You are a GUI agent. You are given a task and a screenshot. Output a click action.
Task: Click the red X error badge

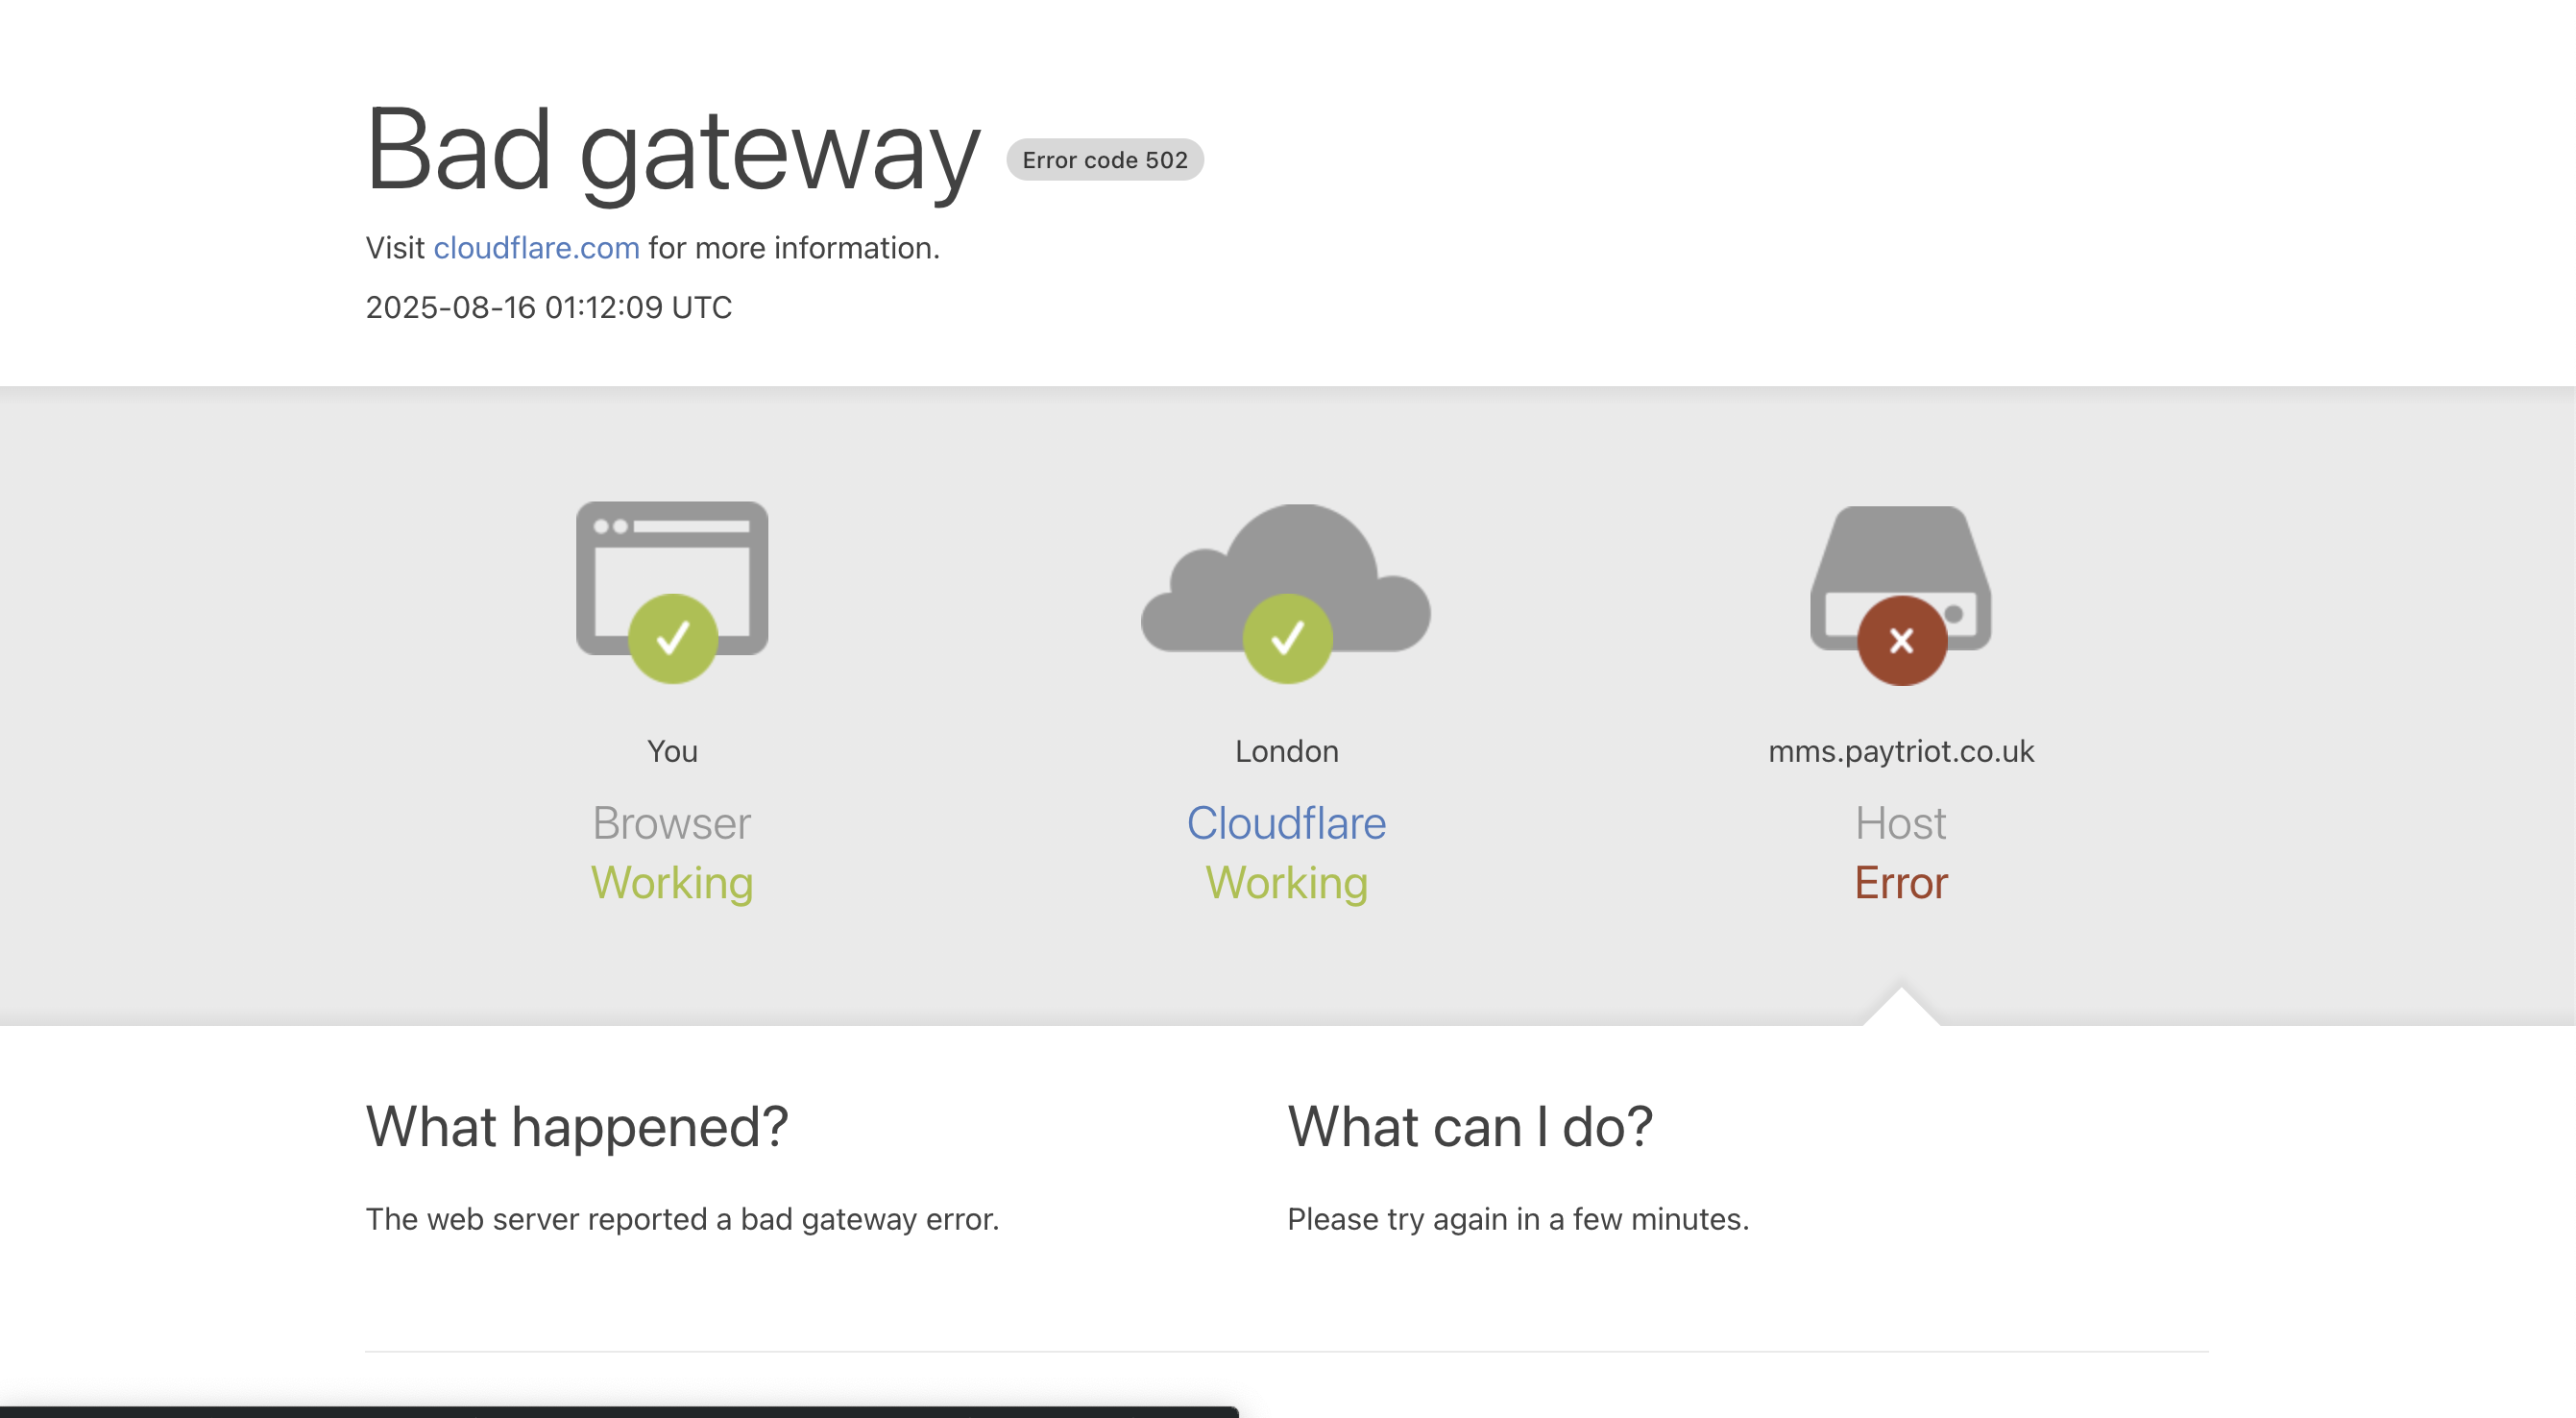tap(1901, 640)
